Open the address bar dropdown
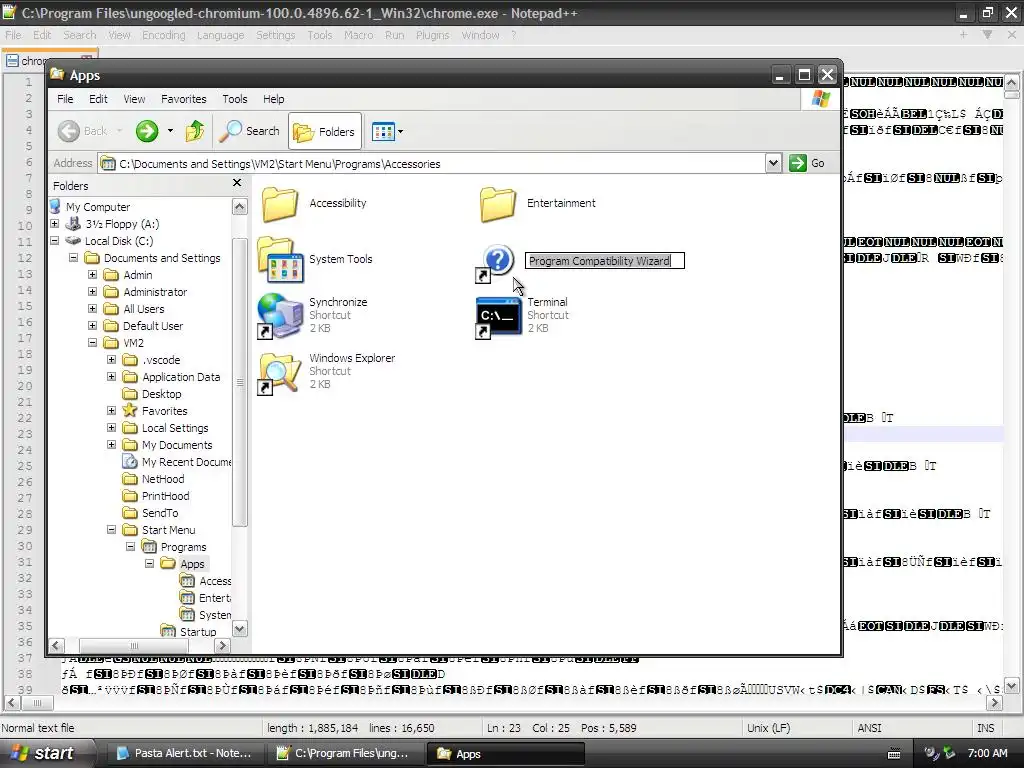The image size is (1024, 768). coord(773,163)
